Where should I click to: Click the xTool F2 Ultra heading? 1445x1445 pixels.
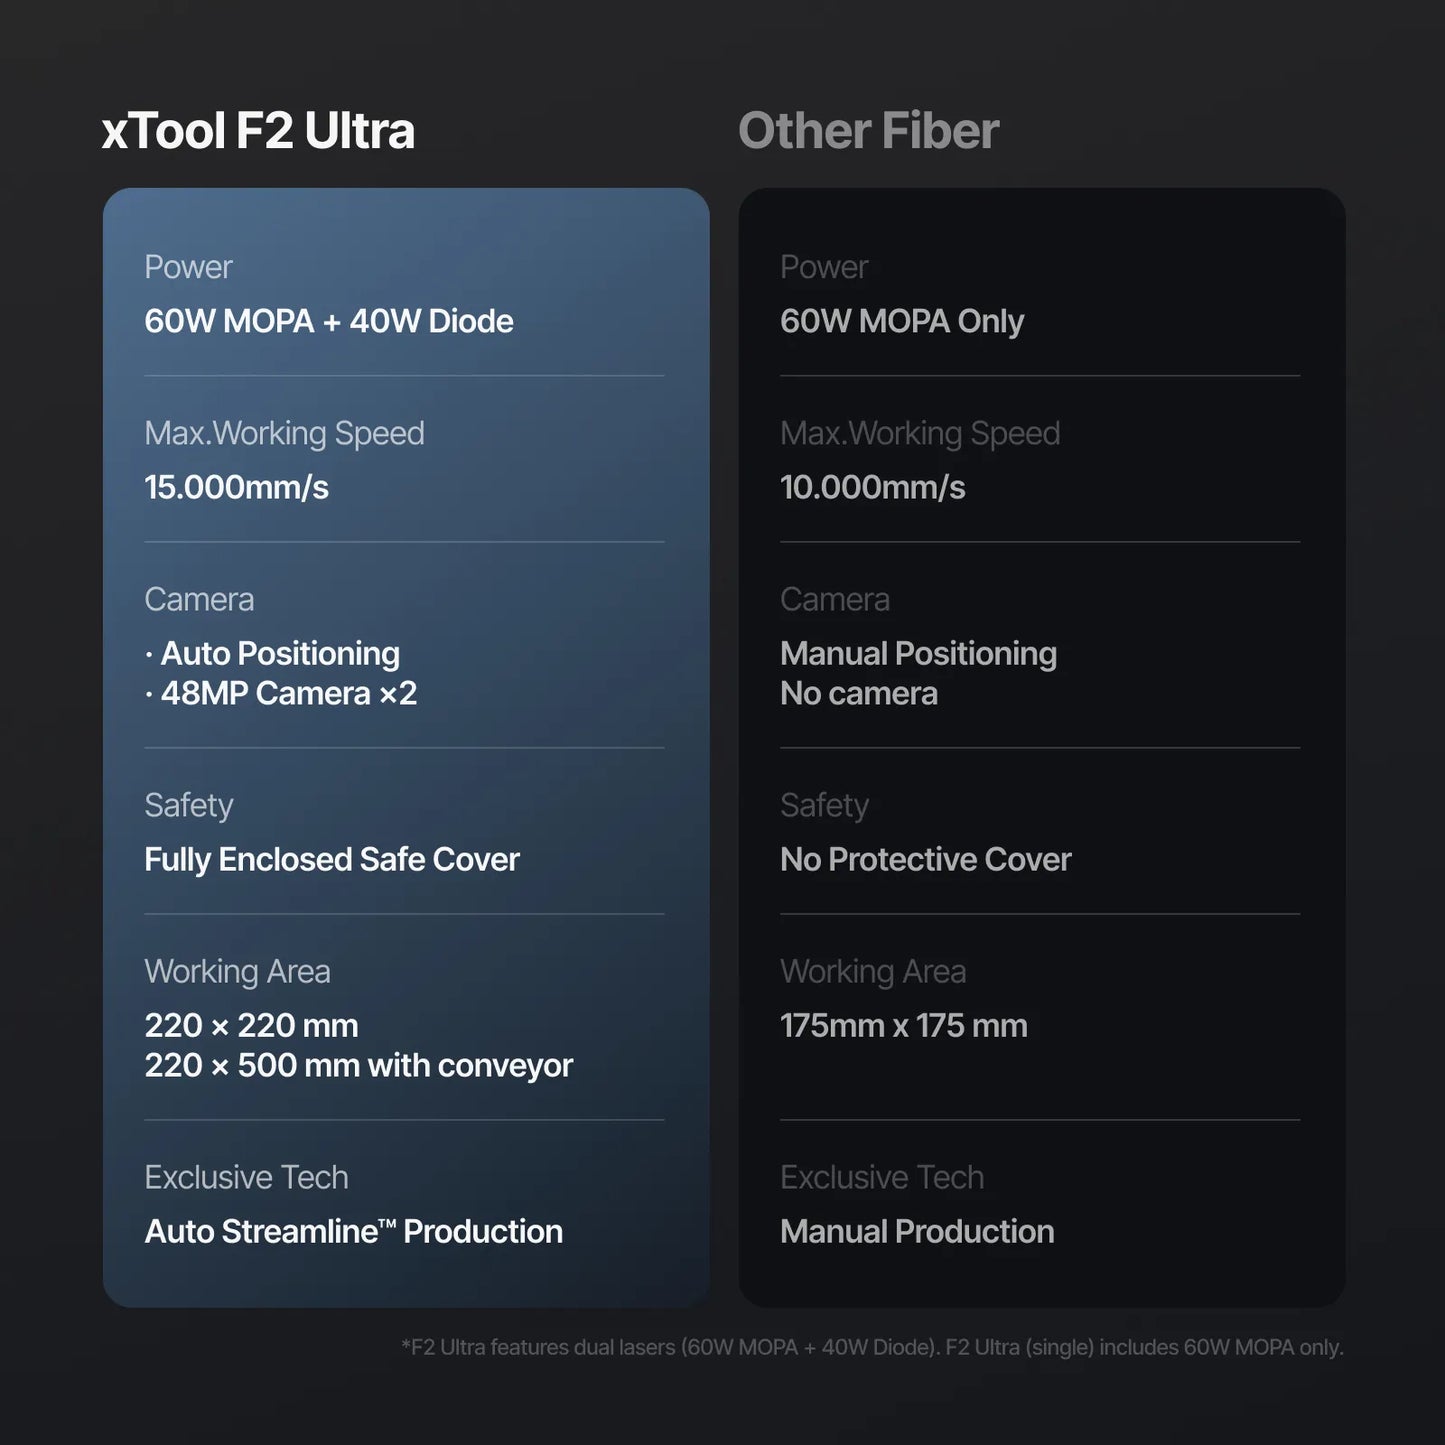pos(258,131)
